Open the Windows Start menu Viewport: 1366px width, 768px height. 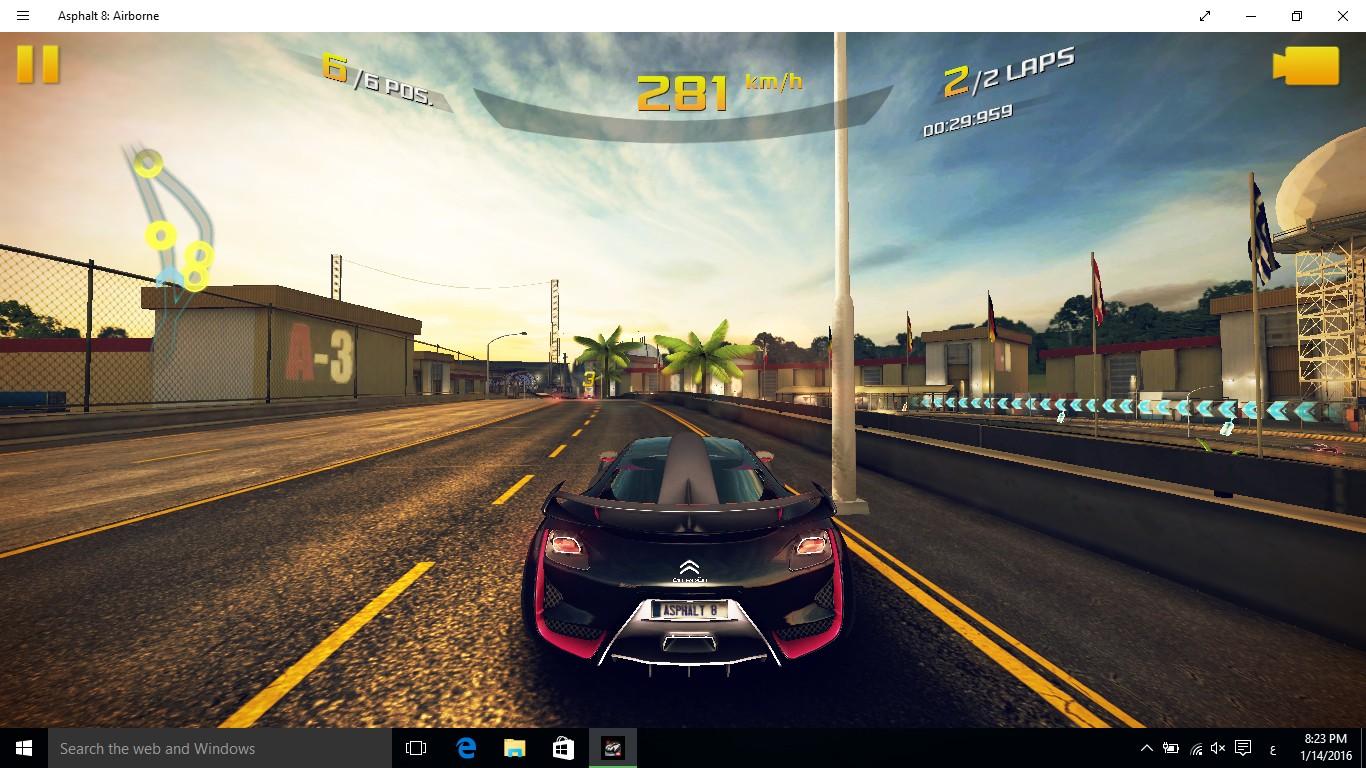click(24, 748)
